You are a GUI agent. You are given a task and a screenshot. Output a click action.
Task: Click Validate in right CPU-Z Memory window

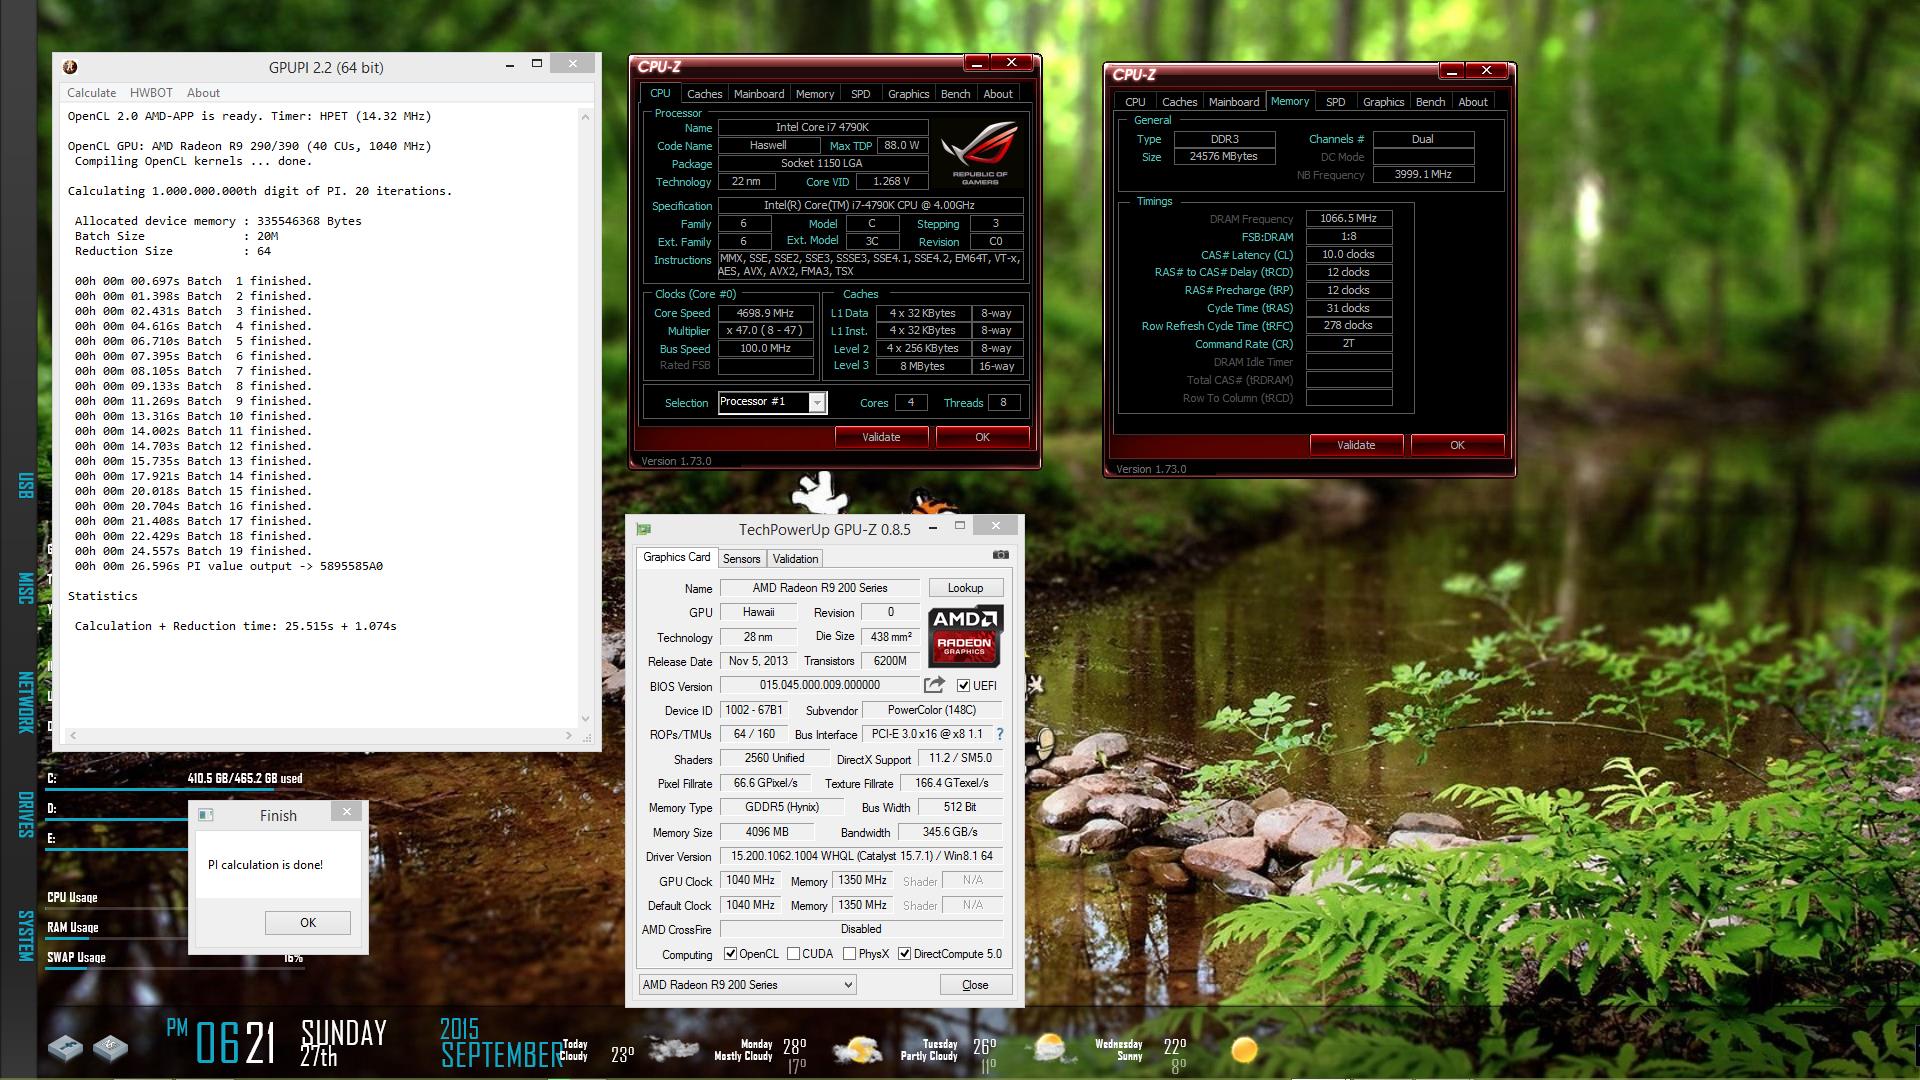(1356, 445)
